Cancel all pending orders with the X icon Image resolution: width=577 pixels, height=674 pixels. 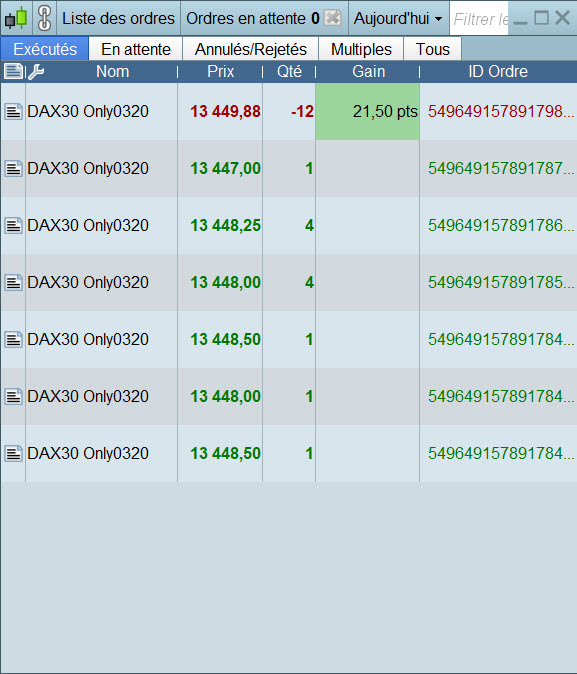click(333, 18)
